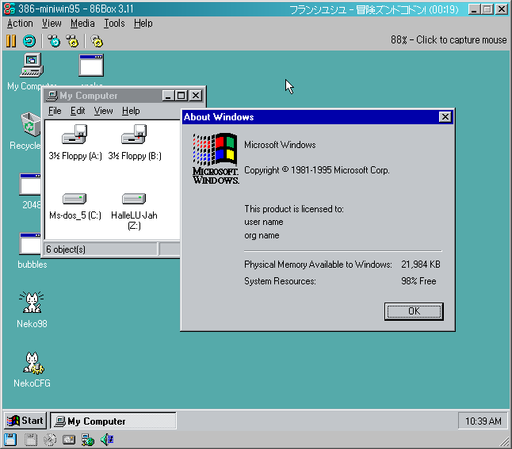Select the bubbles desktop icon
The image size is (512, 449).
pos(30,243)
